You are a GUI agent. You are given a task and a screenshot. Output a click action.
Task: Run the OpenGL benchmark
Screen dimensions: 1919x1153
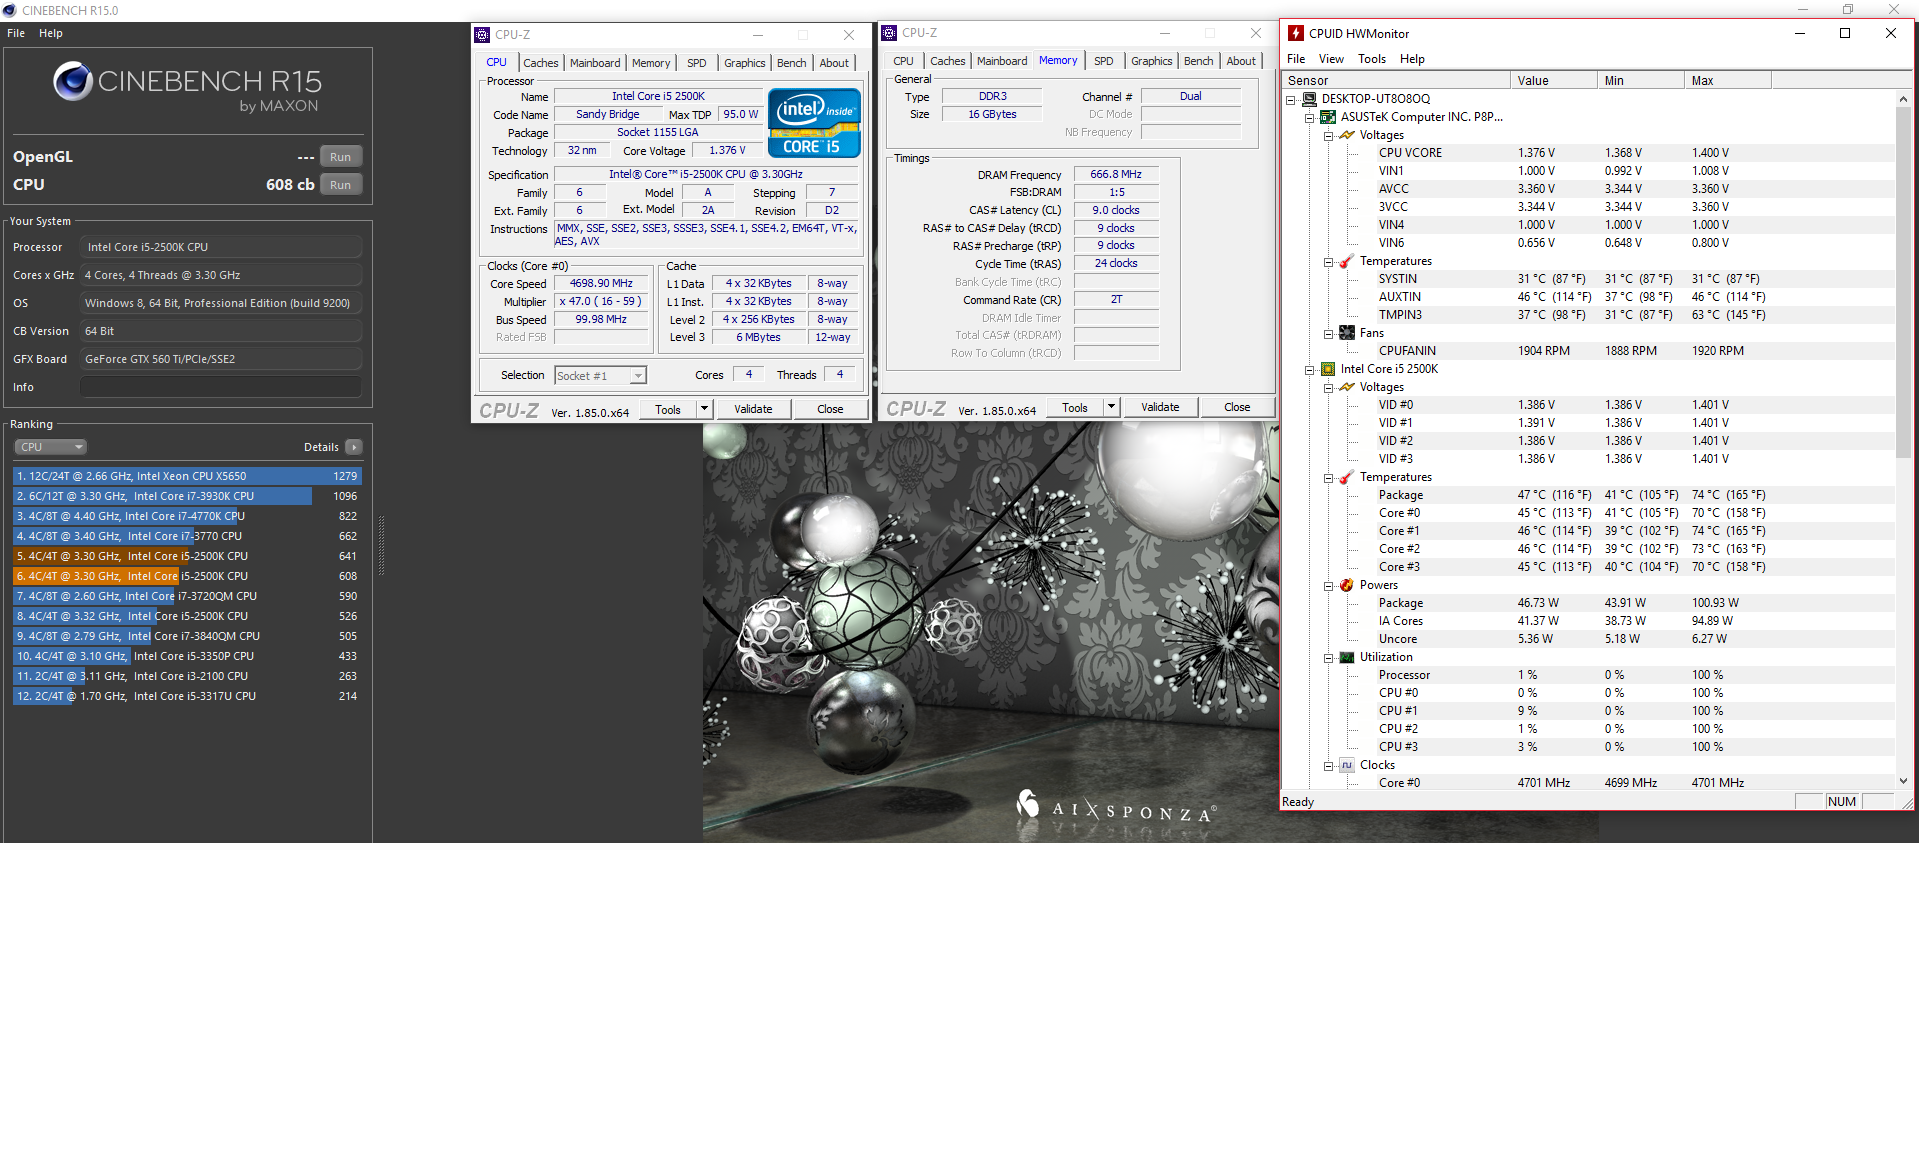(341, 157)
